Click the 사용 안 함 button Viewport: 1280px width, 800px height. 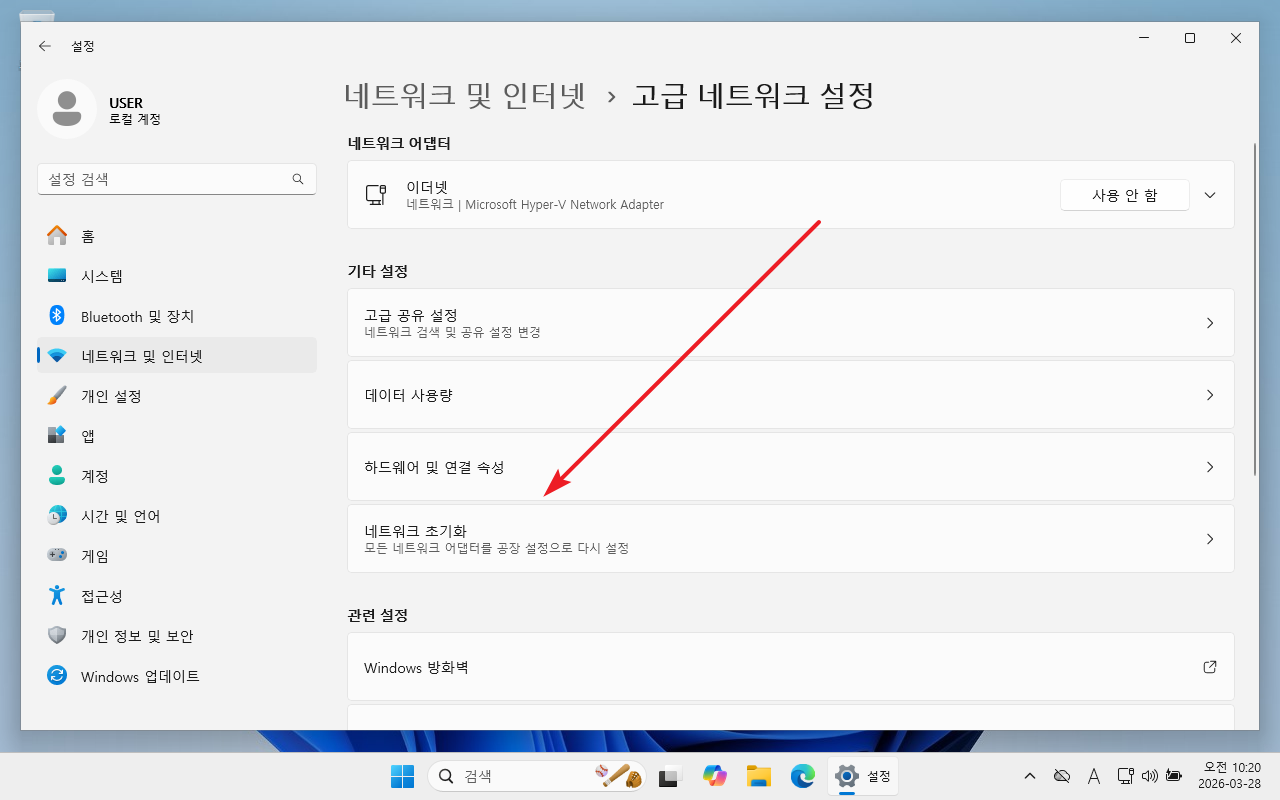pos(1124,195)
